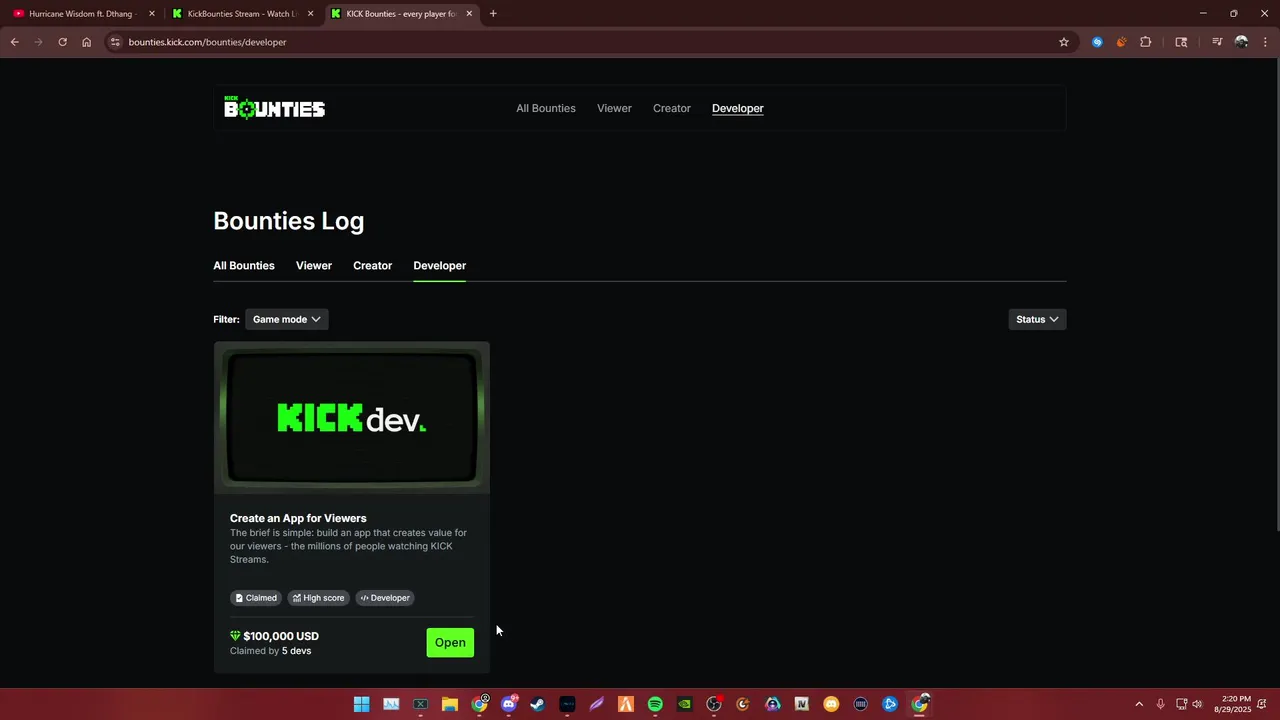Select the Creator log tab
The height and width of the screenshot is (720, 1280).
372,265
